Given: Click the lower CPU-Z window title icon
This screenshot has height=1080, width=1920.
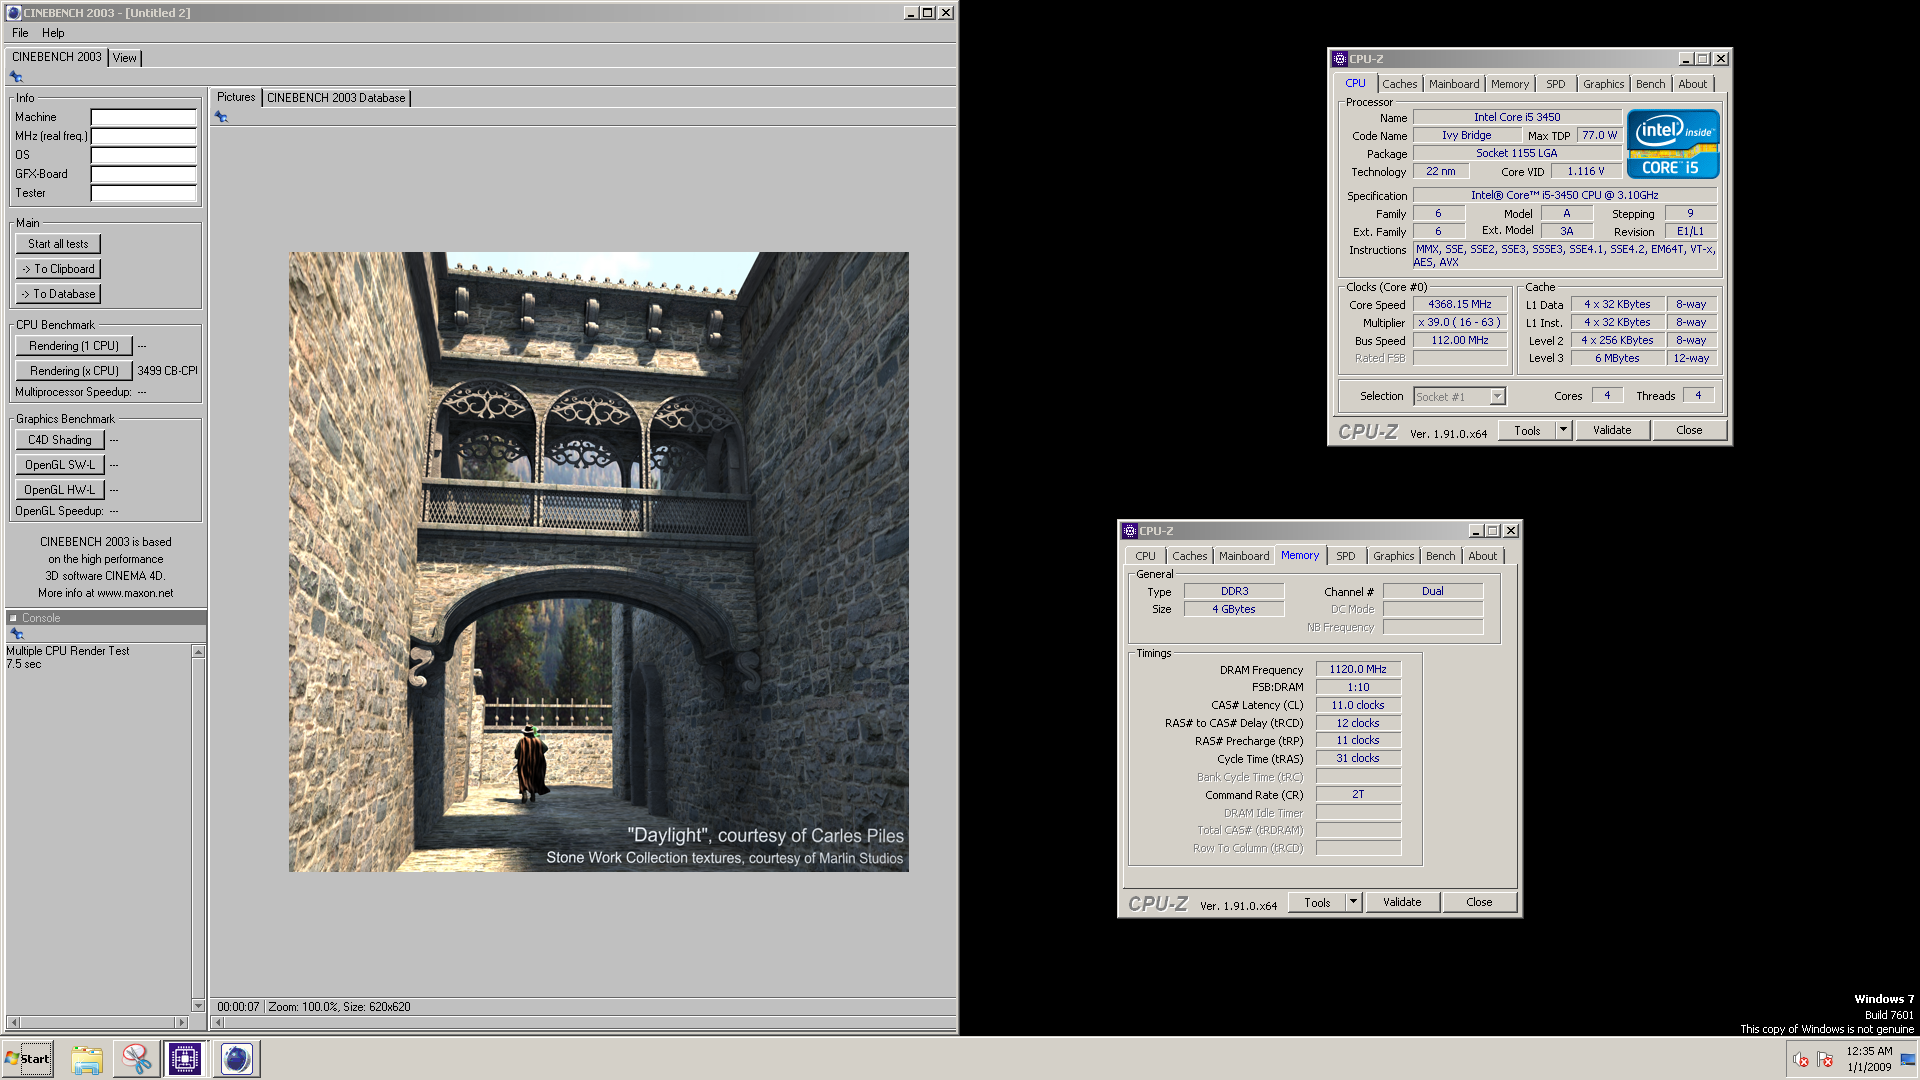Looking at the screenshot, I should (1129, 531).
